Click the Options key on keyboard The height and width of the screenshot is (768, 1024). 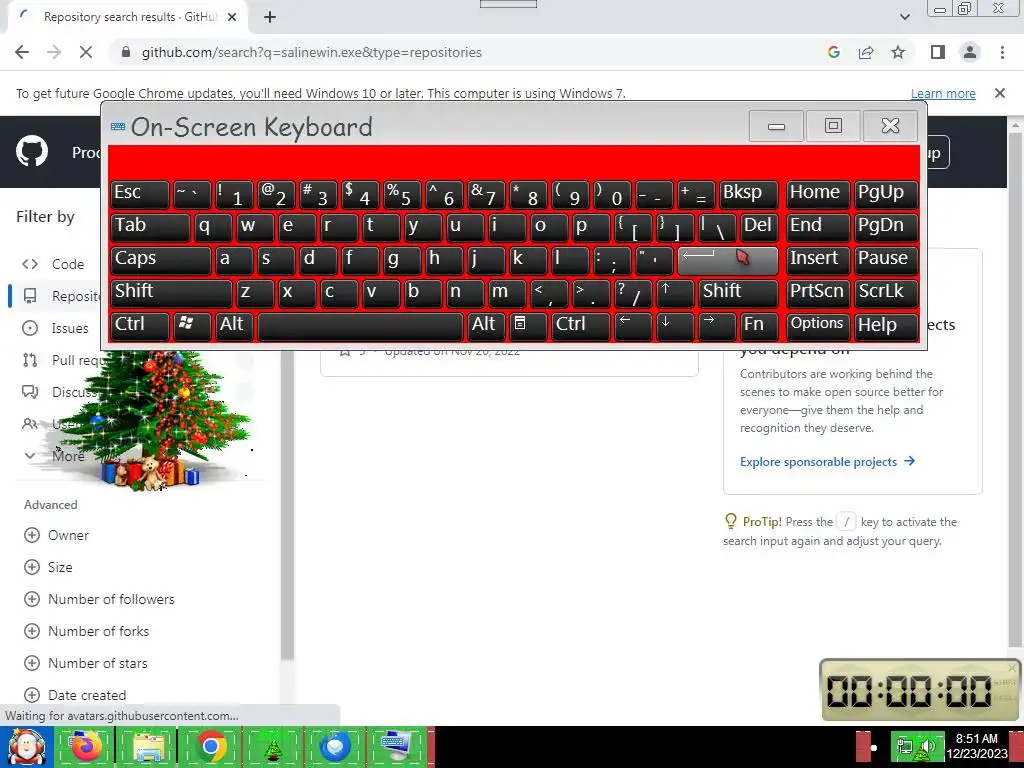(818, 325)
